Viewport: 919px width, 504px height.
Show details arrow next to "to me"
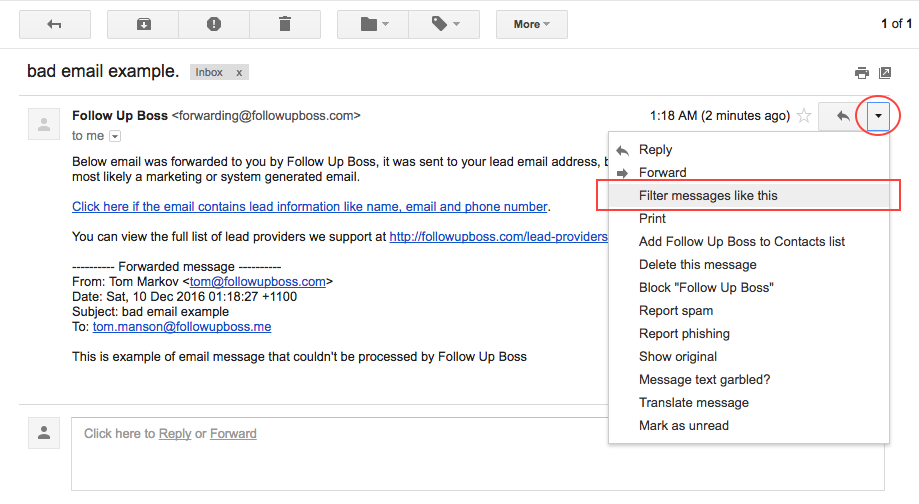coord(115,136)
